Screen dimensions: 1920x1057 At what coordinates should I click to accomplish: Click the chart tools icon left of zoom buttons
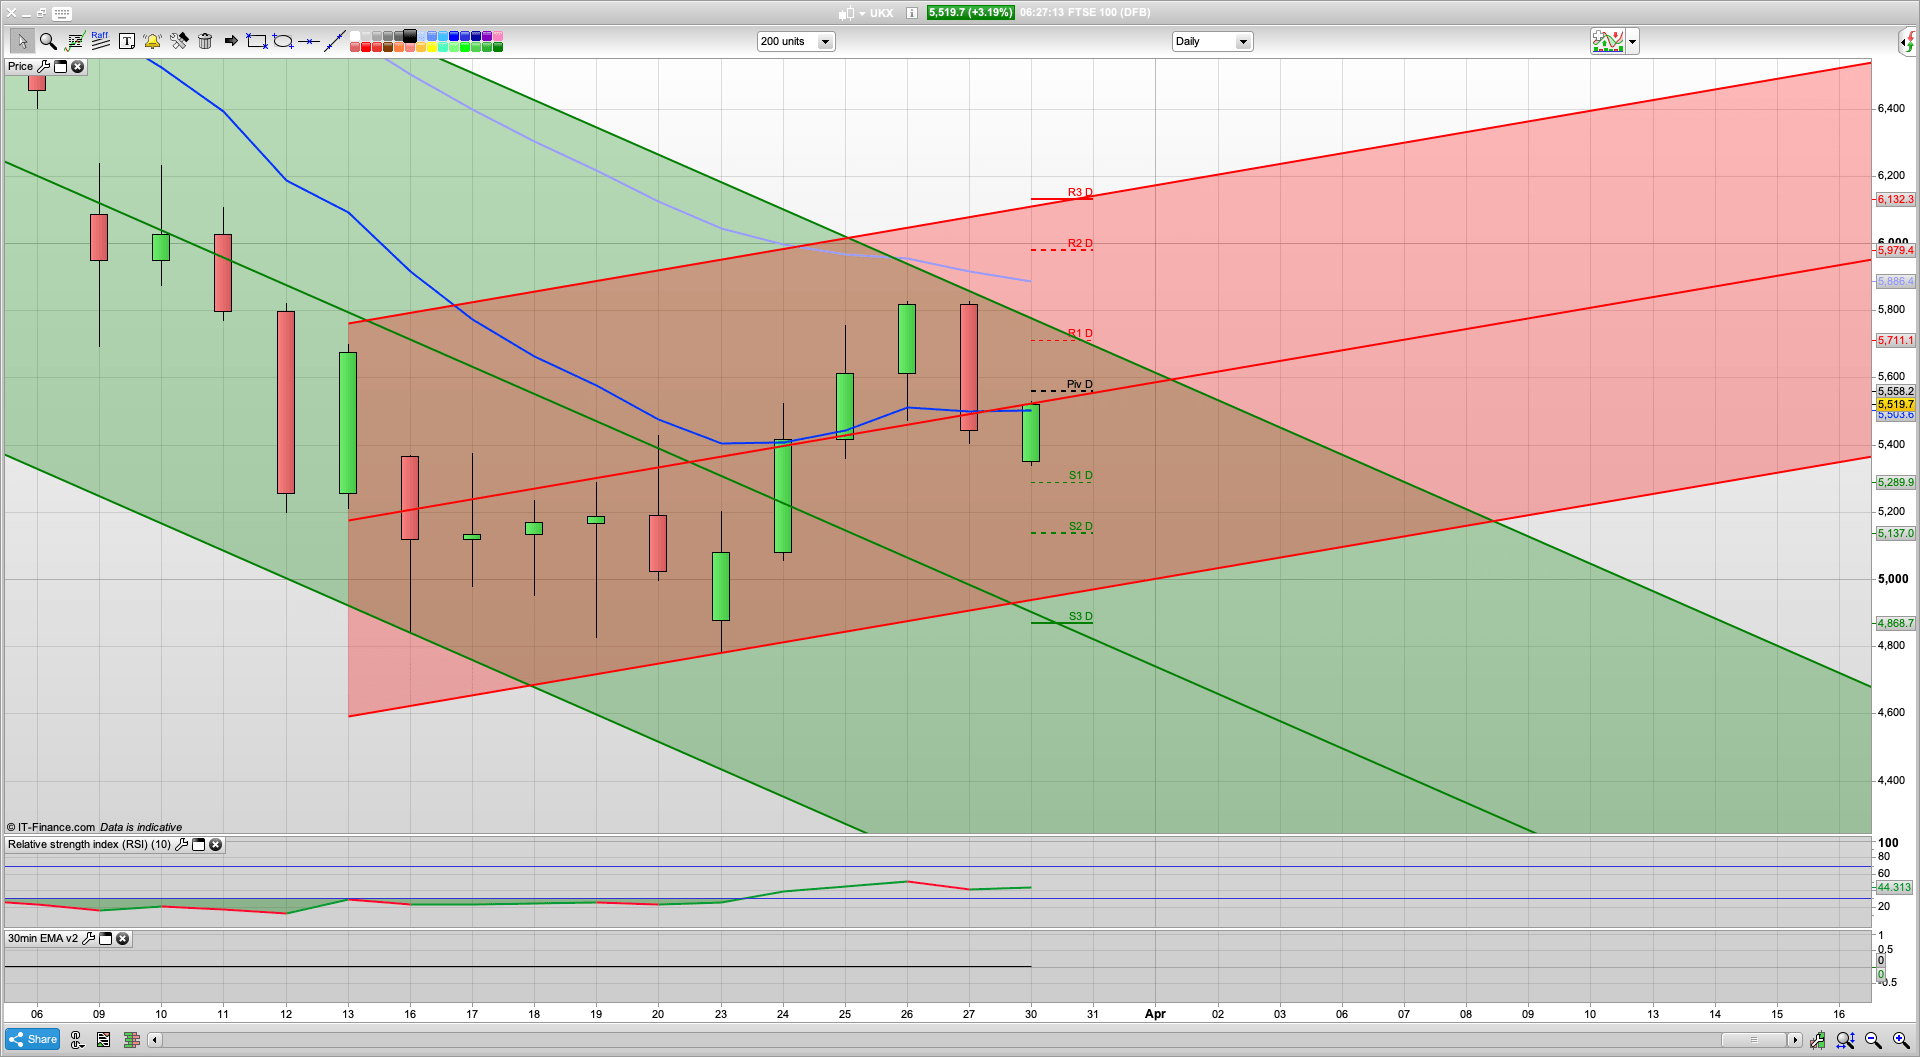coord(1817,1040)
